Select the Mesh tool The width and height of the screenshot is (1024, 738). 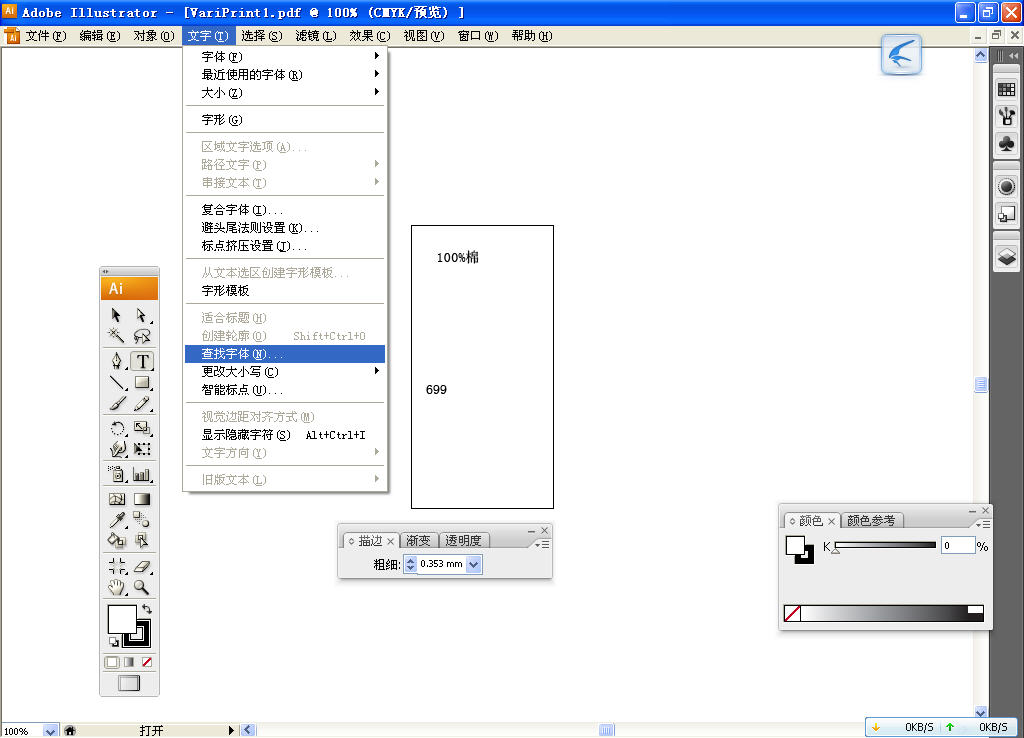pyautogui.click(x=116, y=499)
